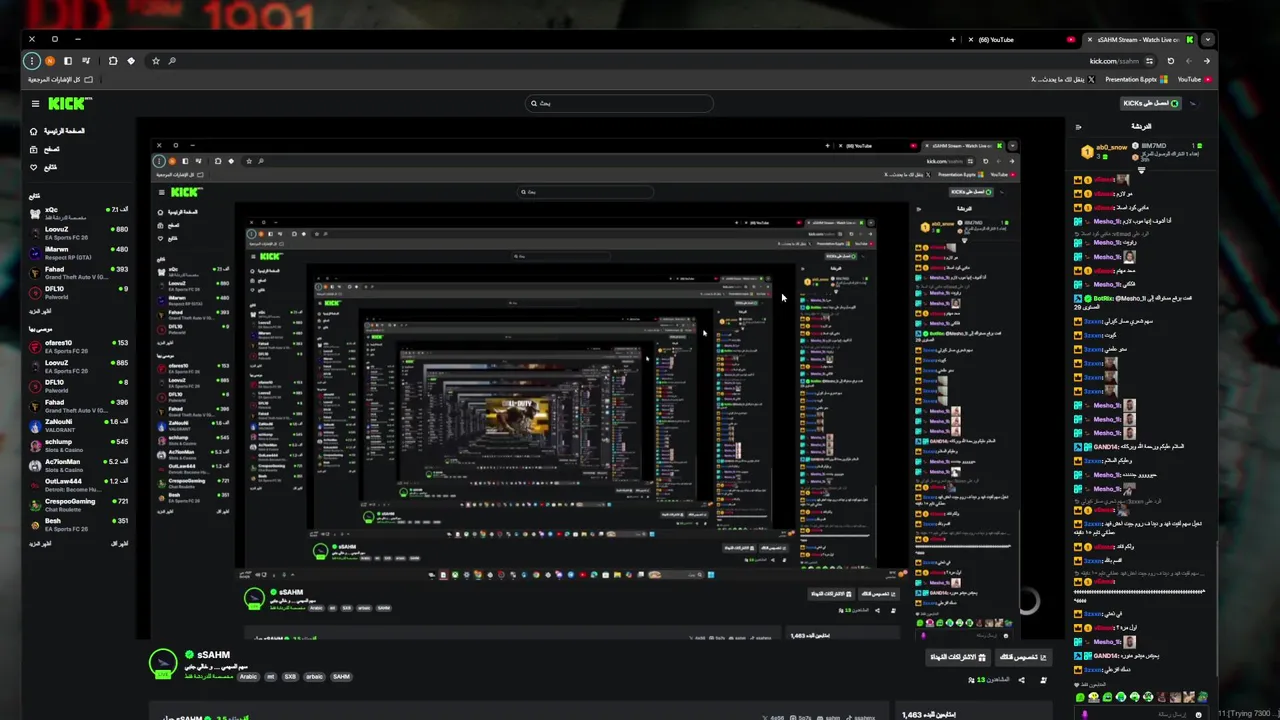Open OutLaw444 channel in the sidebar
This screenshot has width=1280, height=720.
pyautogui.click(x=79, y=485)
